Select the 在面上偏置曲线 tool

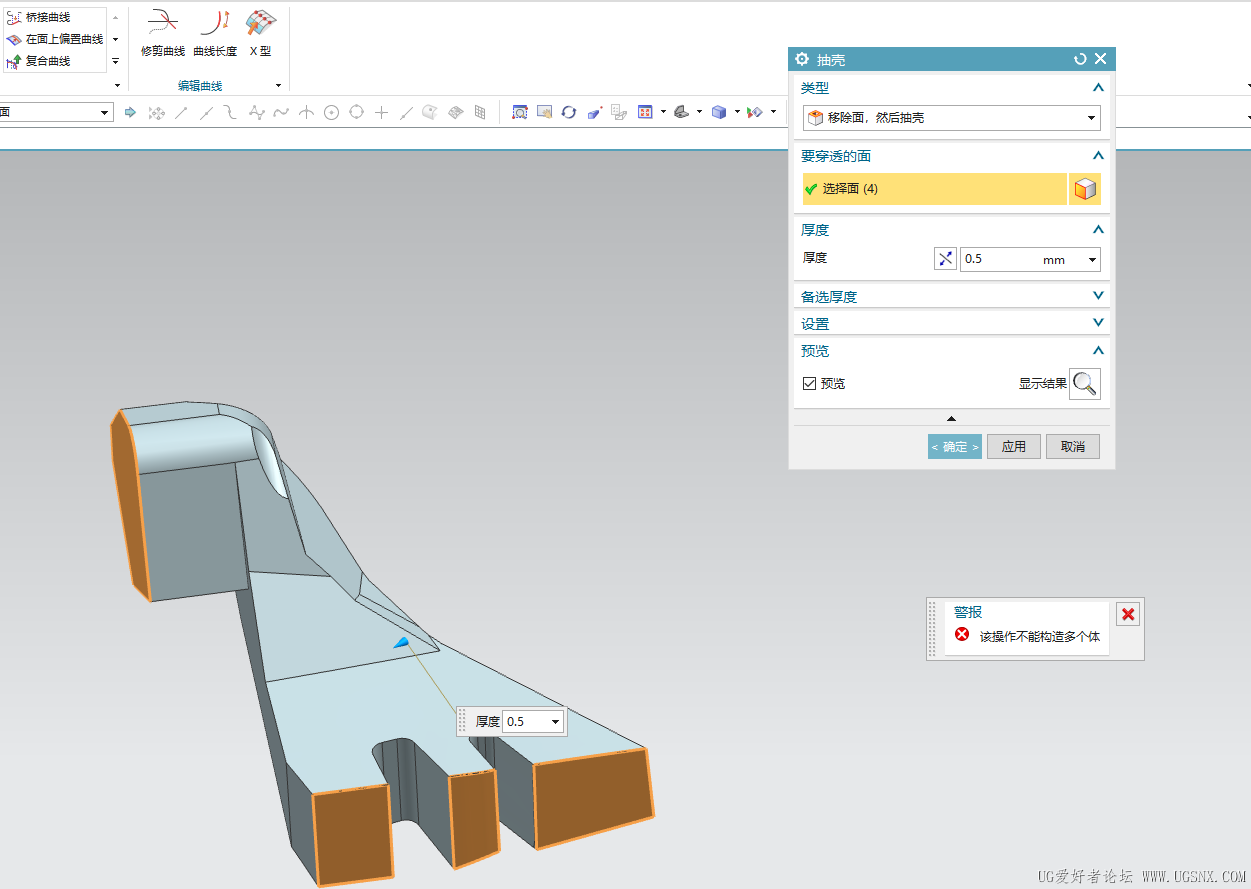(55, 39)
